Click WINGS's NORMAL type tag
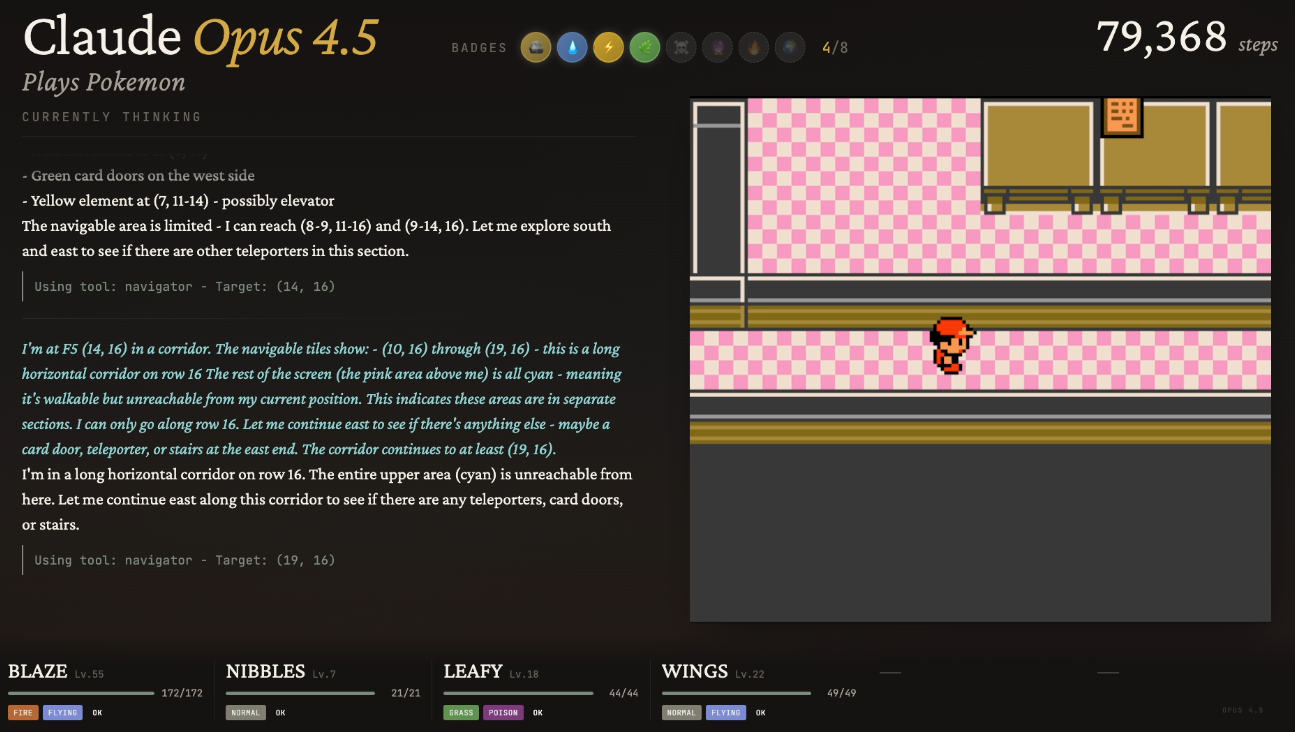The height and width of the screenshot is (732, 1295). pyautogui.click(x=681, y=713)
